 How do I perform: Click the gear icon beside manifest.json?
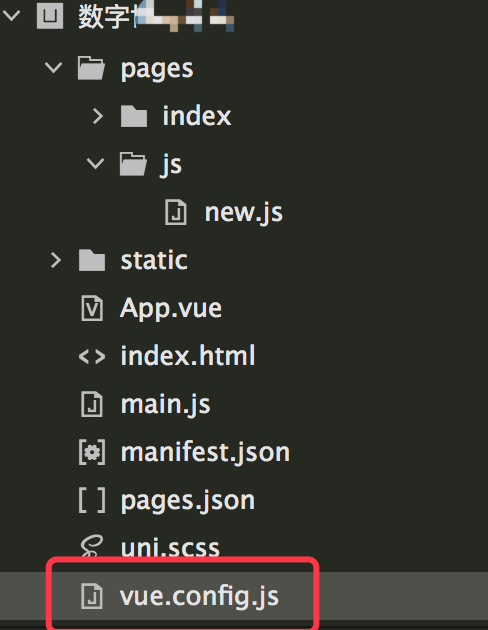tap(92, 452)
